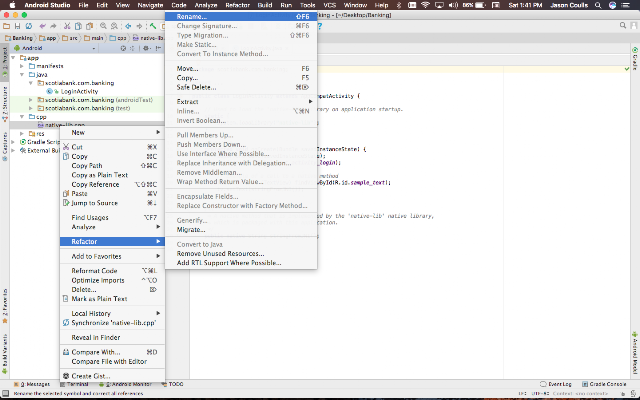Screen dimensions: 640x400
Task: Open the Extract submenu
Action: tap(241, 102)
